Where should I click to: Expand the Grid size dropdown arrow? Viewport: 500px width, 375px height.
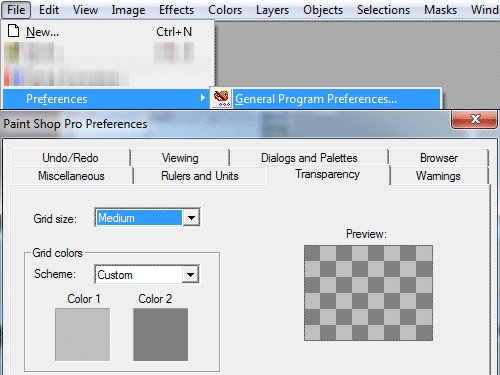191,218
